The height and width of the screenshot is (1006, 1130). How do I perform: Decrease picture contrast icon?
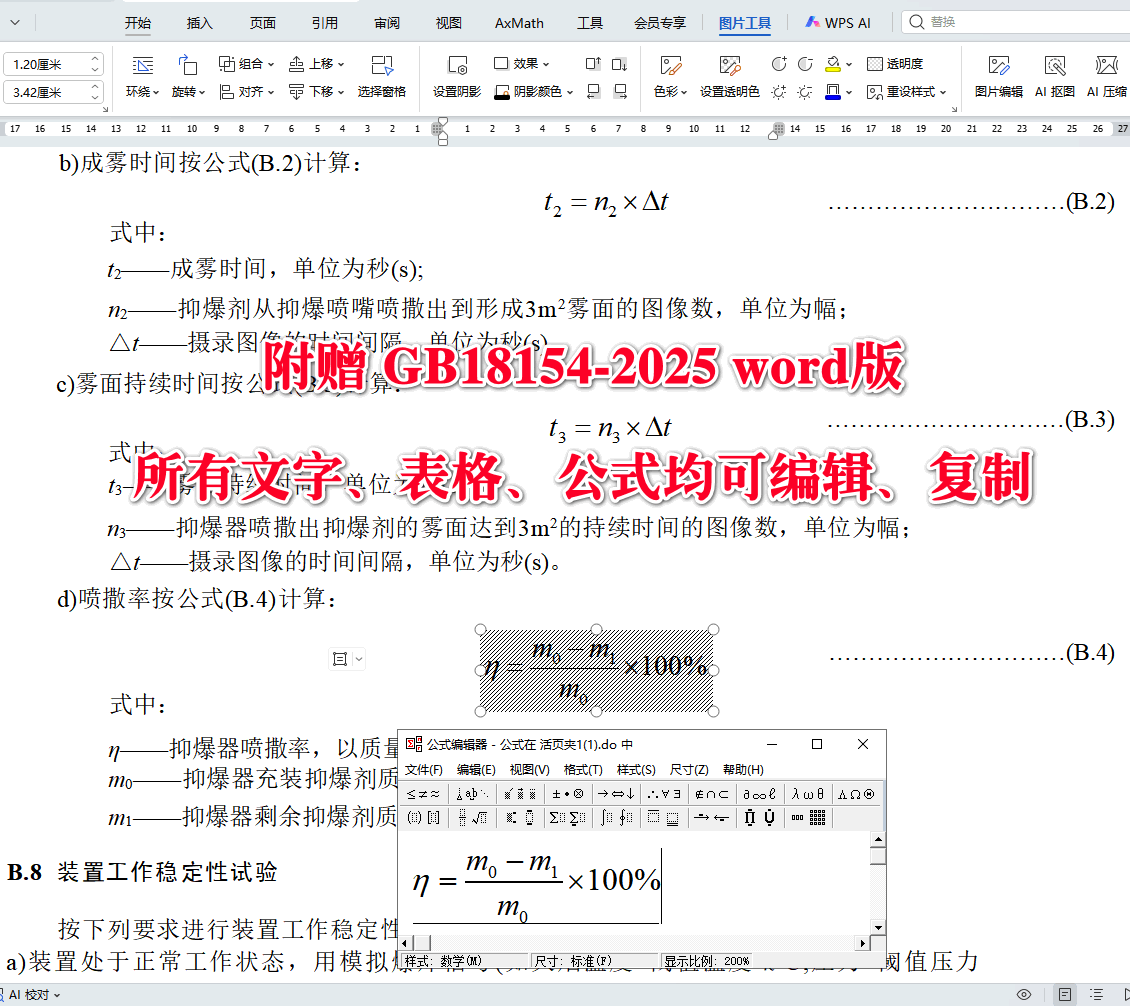804,63
